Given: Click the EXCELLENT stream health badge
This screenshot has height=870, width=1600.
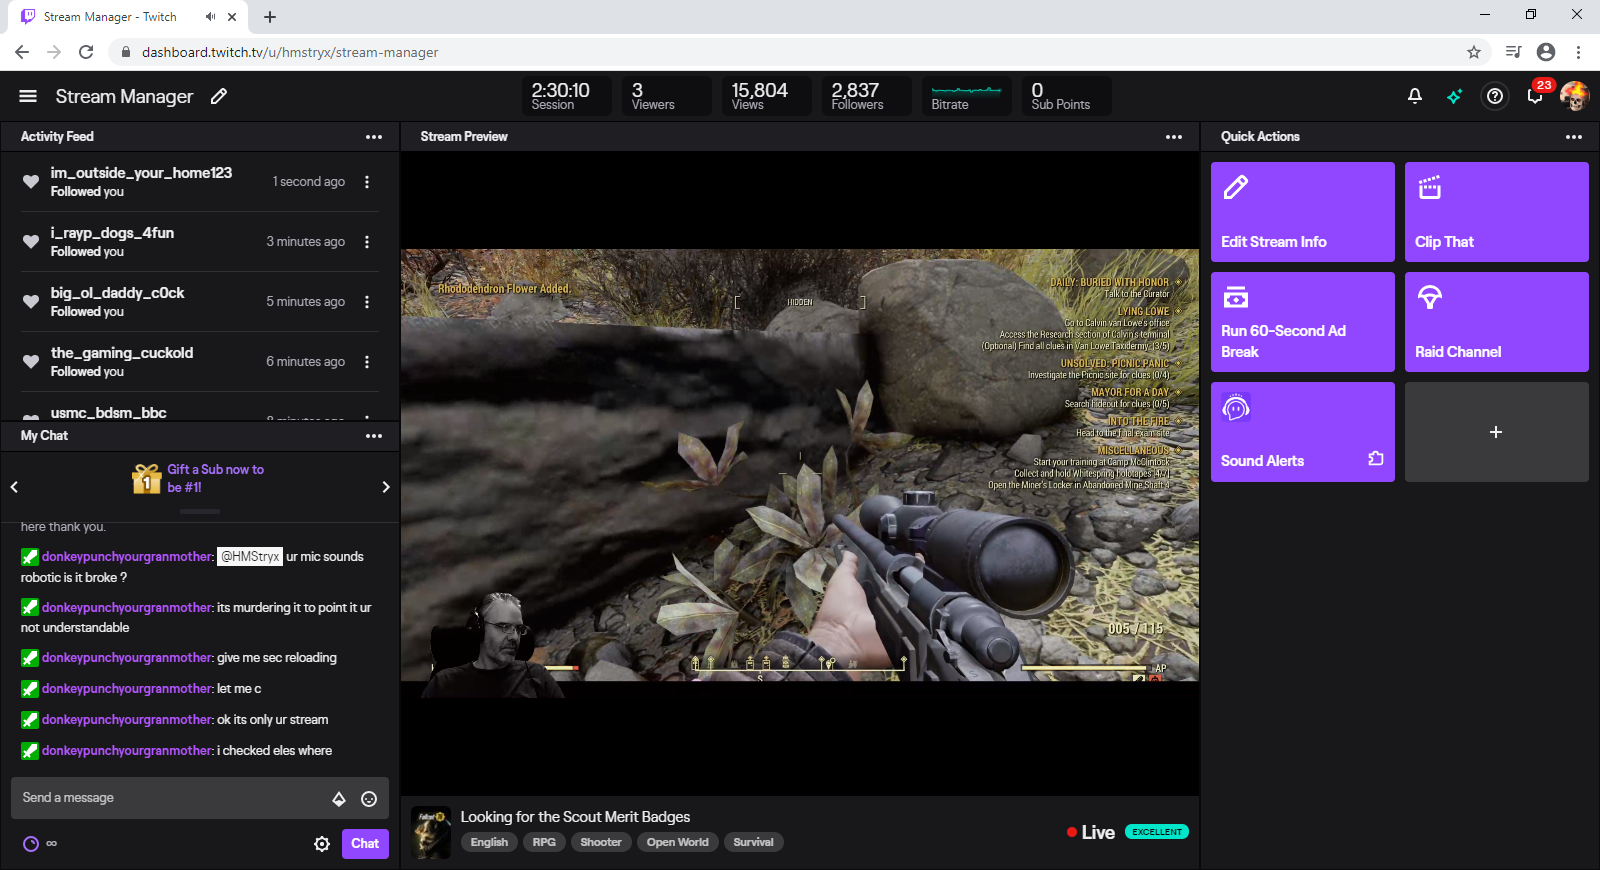Looking at the screenshot, I should pyautogui.click(x=1157, y=832).
